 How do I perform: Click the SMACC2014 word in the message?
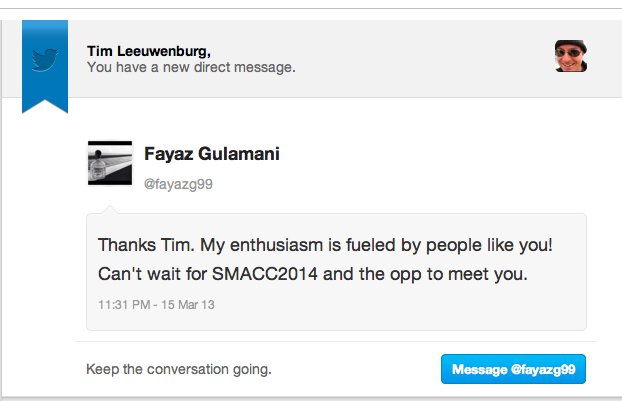[x=265, y=274]
